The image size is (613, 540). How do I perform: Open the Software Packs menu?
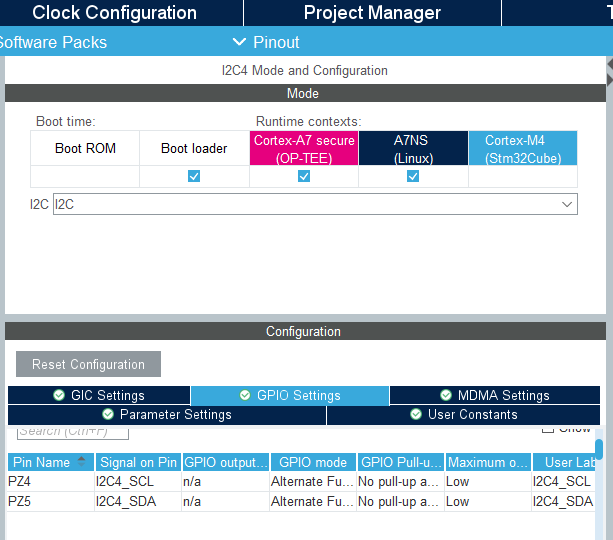53,42
